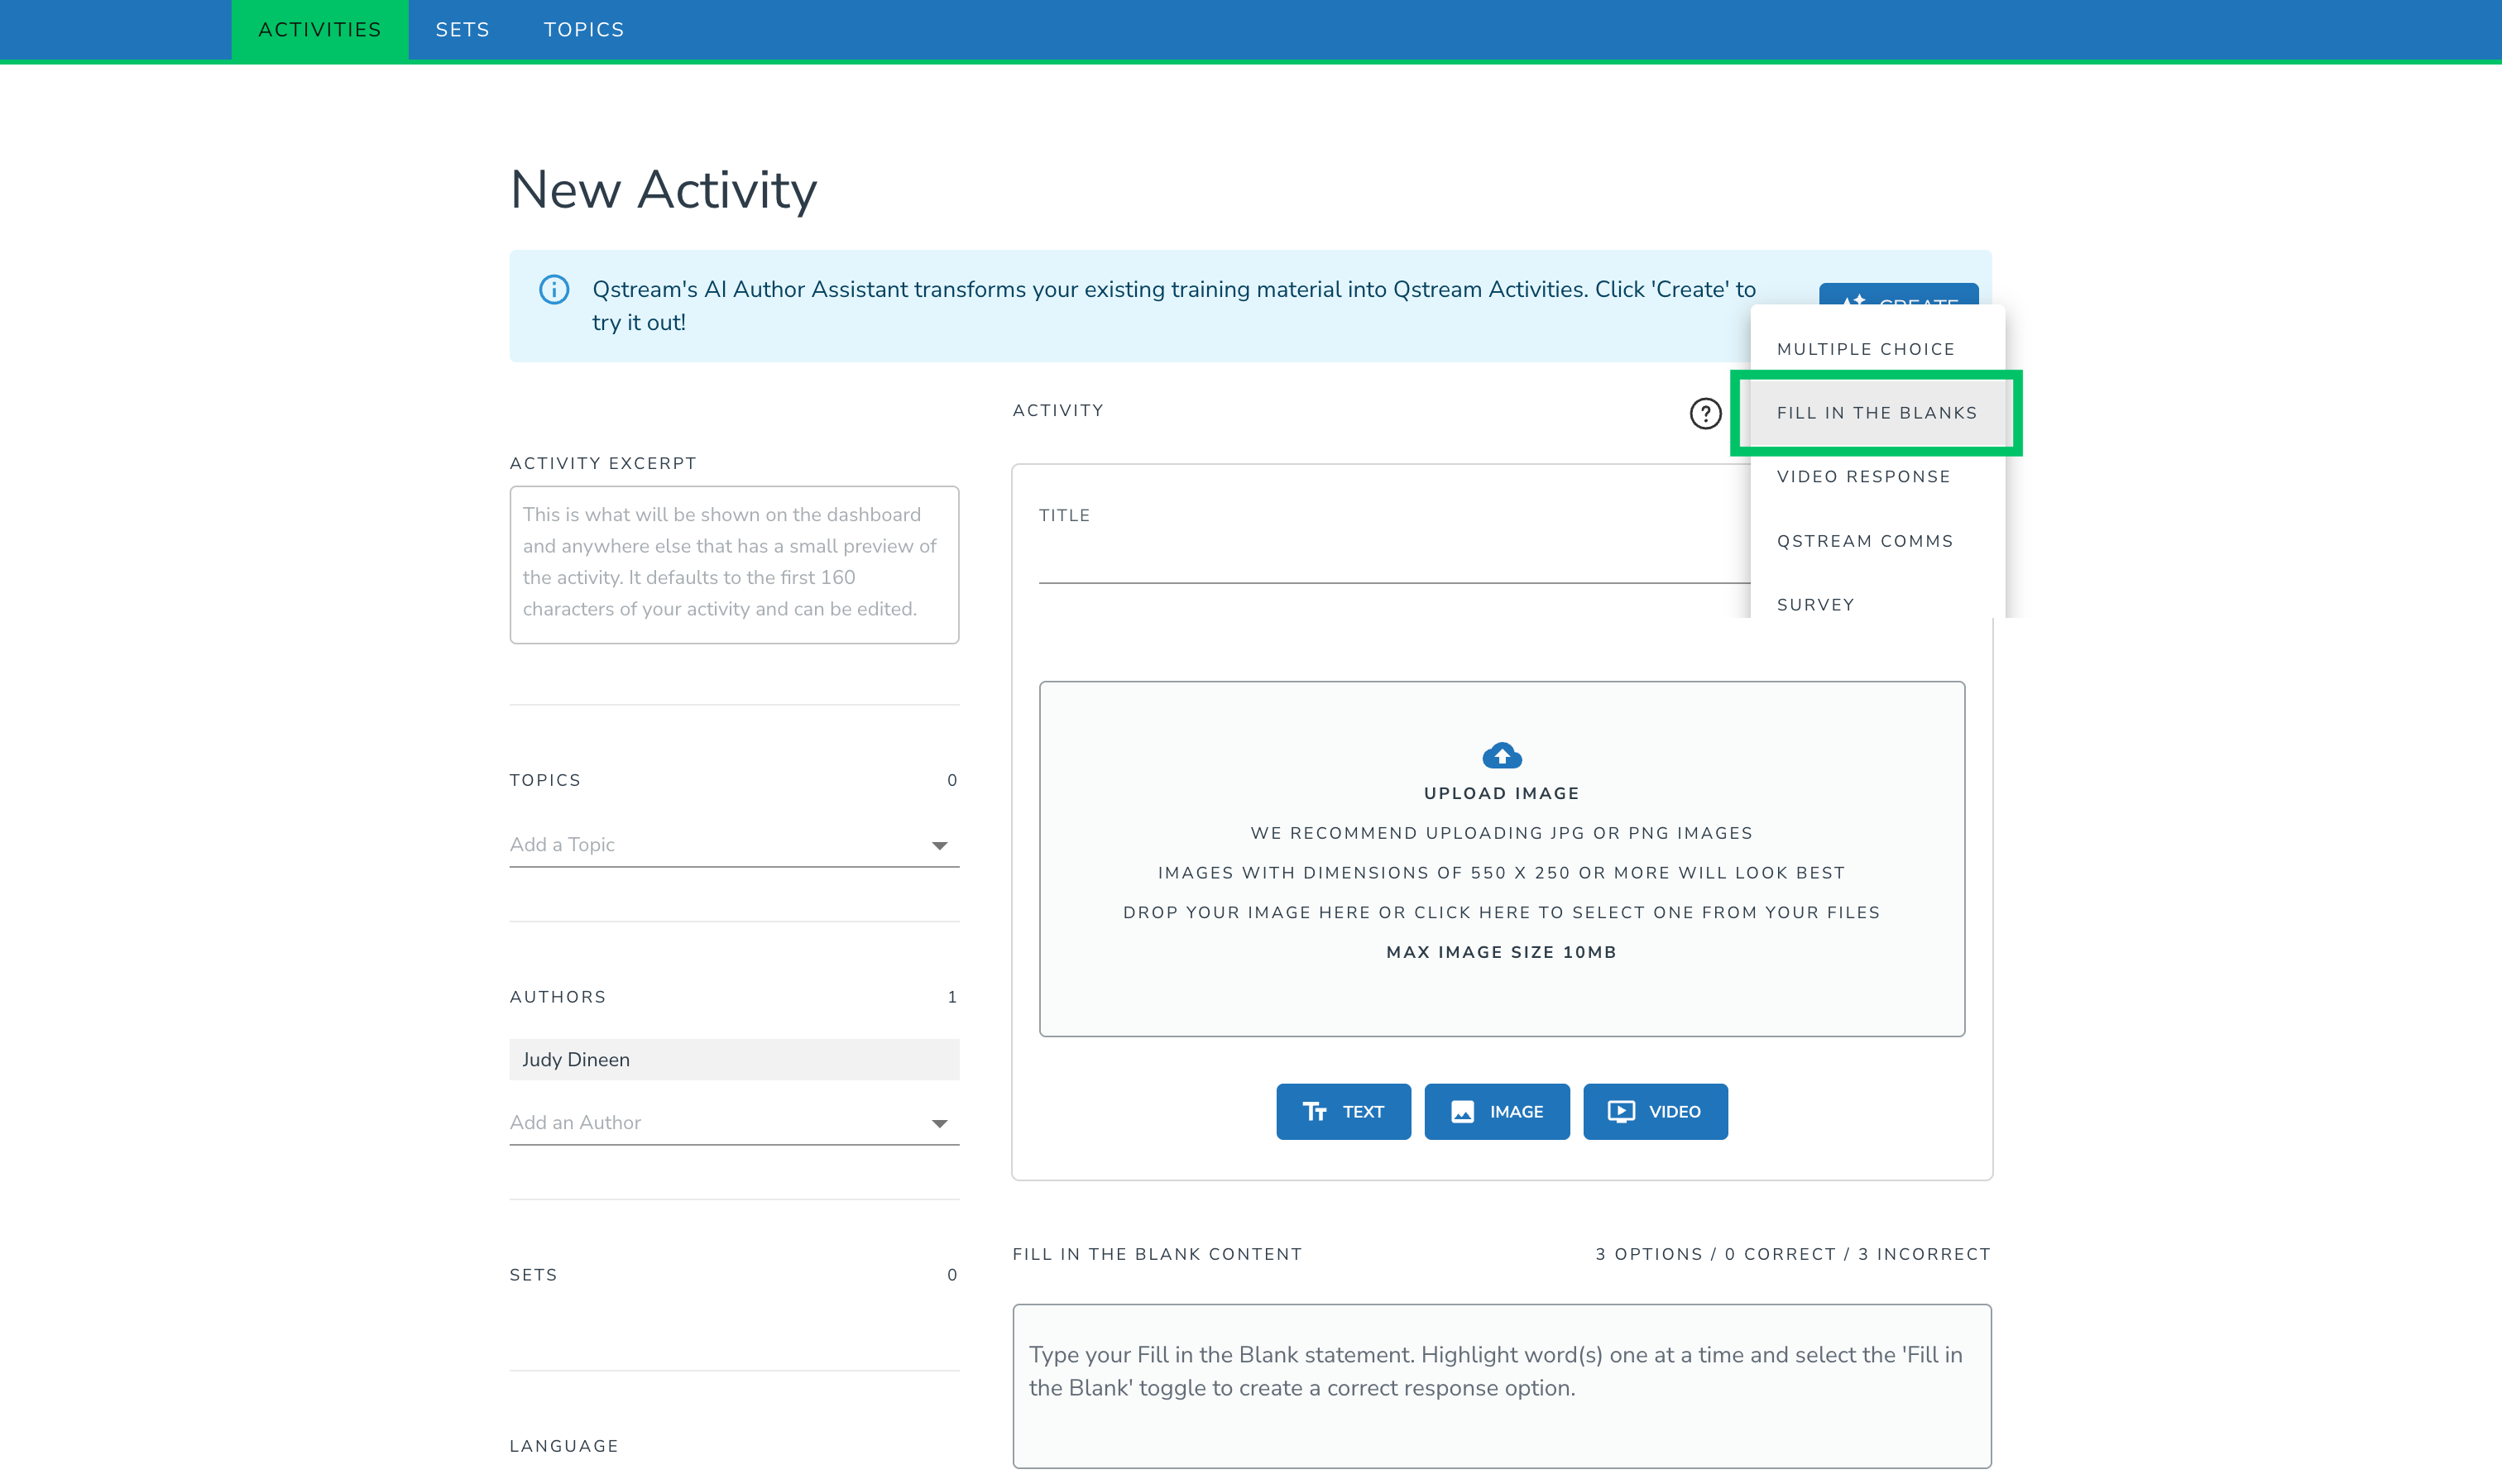Click the Fill in the Blank statement box
Viewport: 2502px width, 1484px height.
[1501, 1386]
